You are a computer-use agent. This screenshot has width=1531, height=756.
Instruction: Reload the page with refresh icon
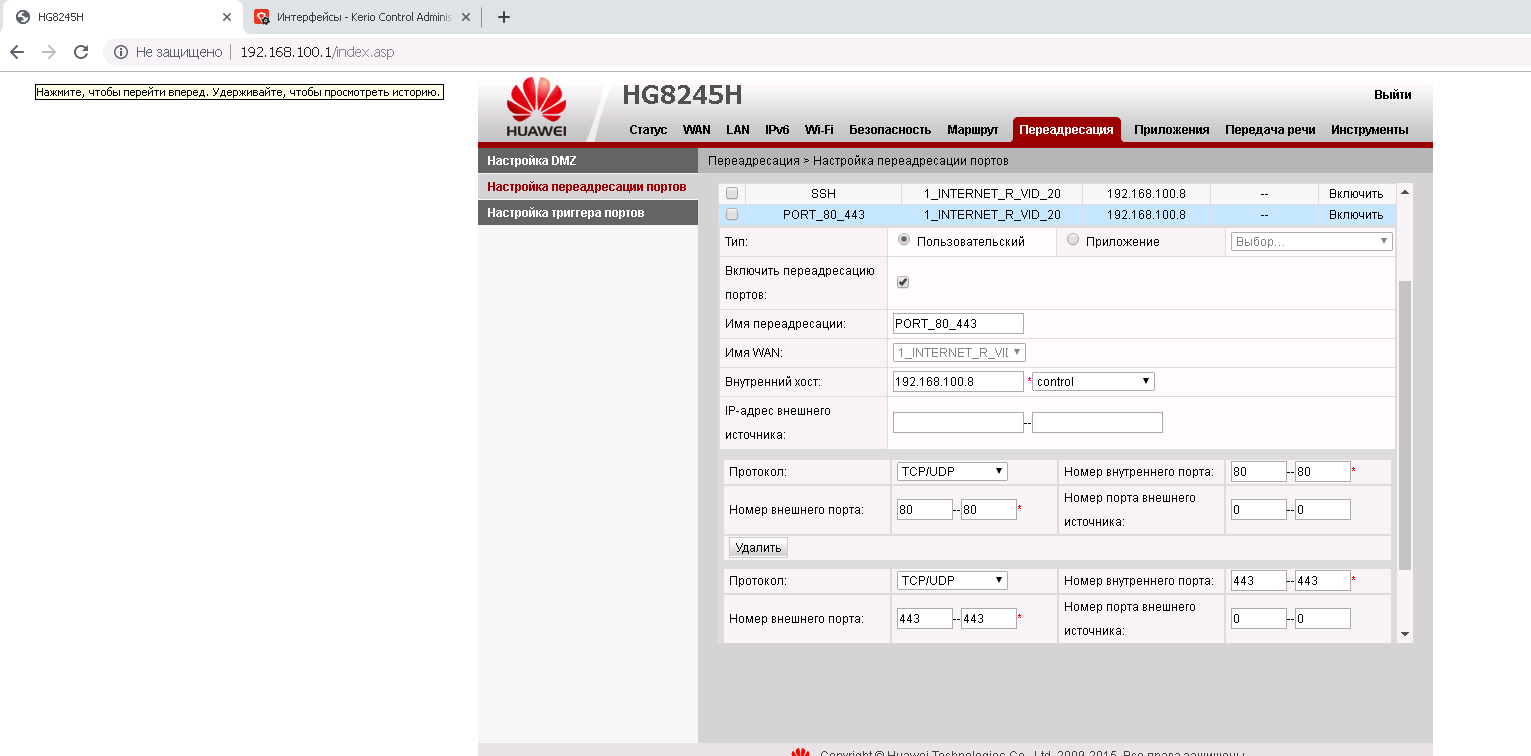point(81,52)
